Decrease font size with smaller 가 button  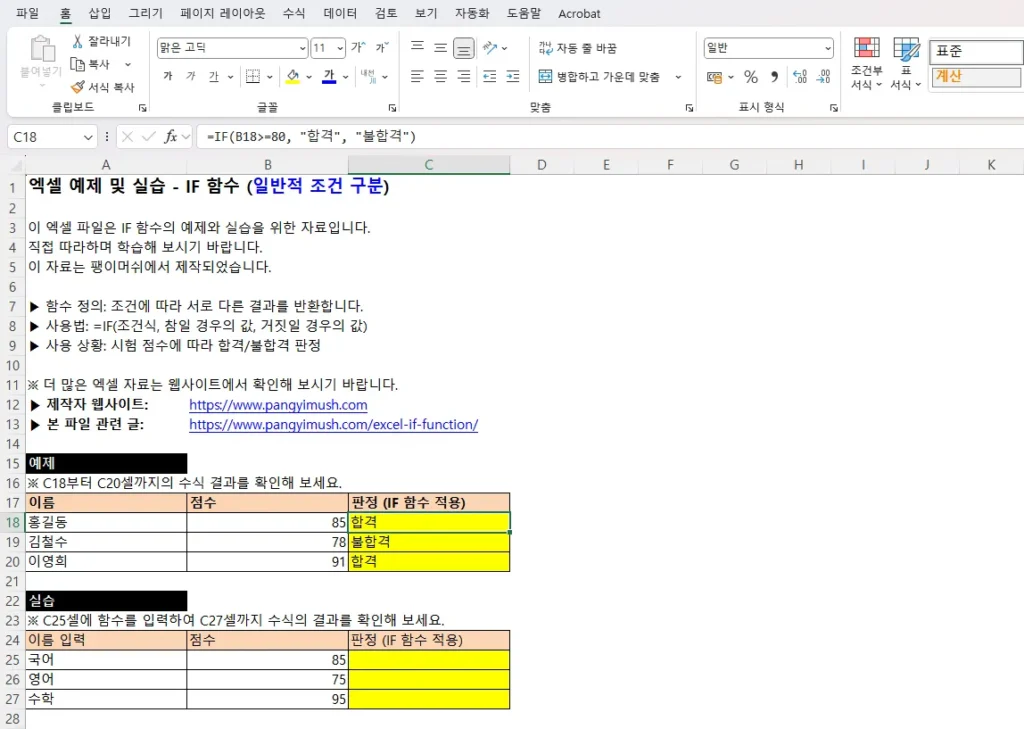[381, 48]
